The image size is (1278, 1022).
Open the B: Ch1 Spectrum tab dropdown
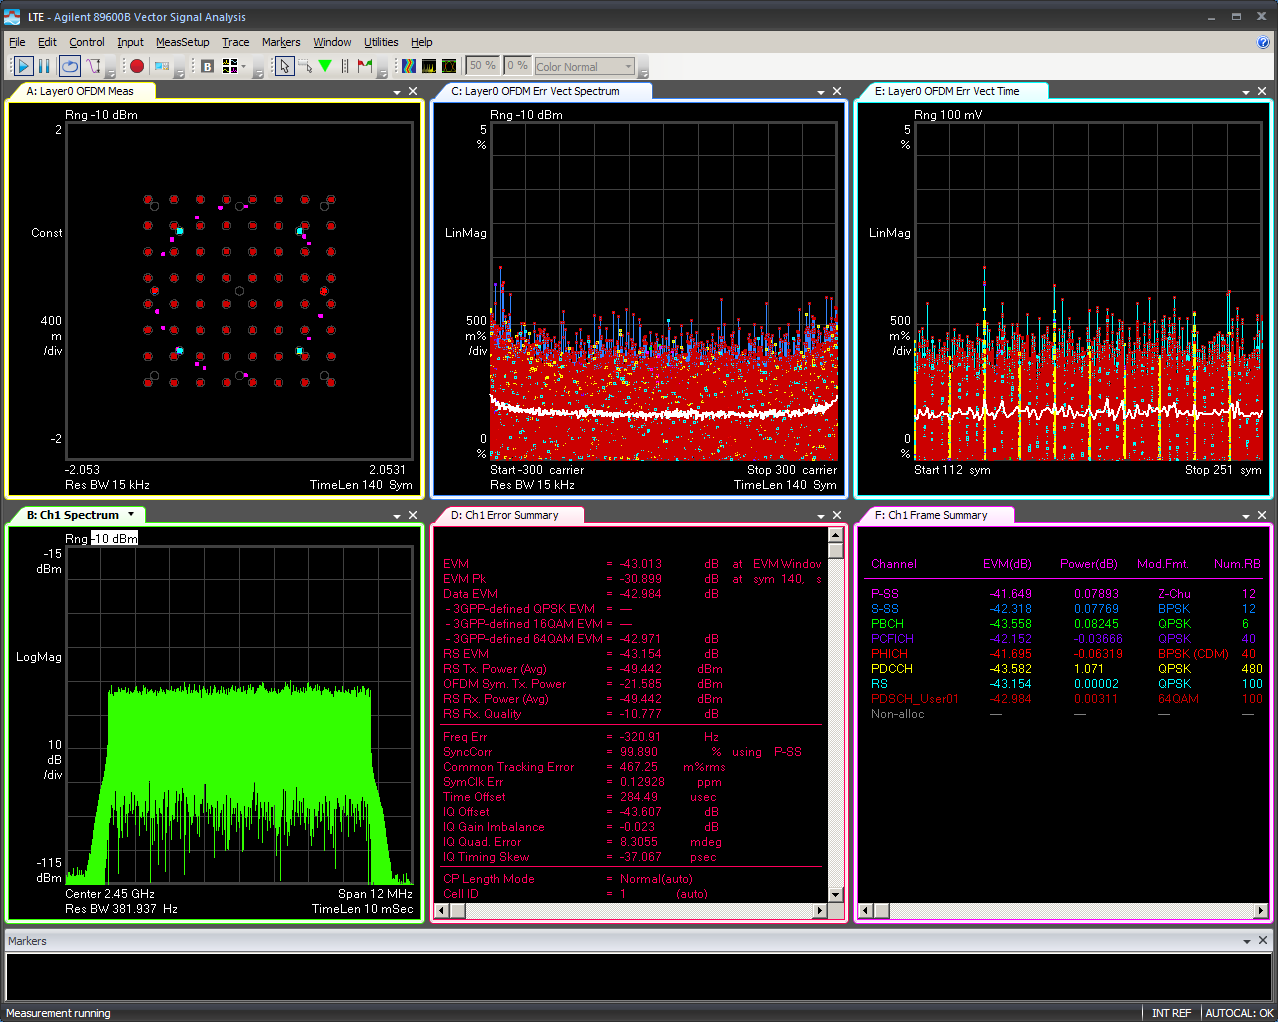point(131,515)
